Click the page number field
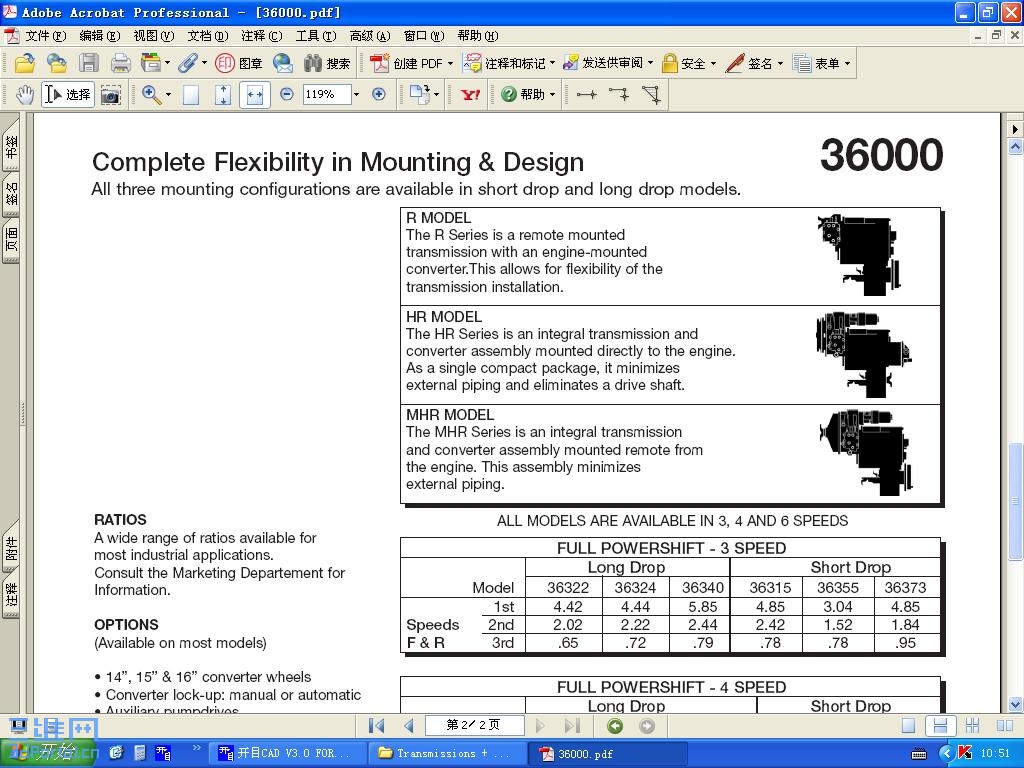 click(x=475, y=725)
